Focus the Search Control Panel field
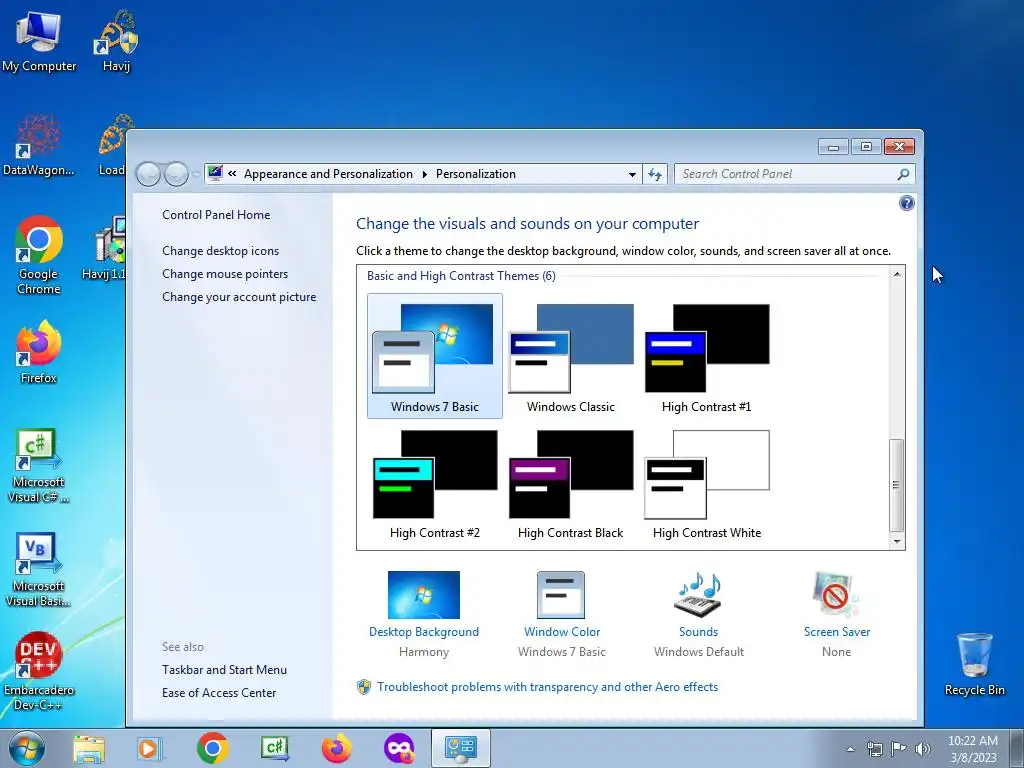 pos(794,174)
